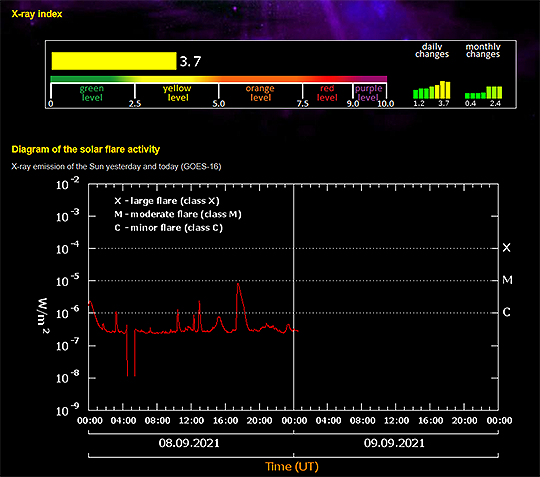Click the highest red flare peak
Image resolution: width=540 pixels, height=477 pixels.
point(238,284)
